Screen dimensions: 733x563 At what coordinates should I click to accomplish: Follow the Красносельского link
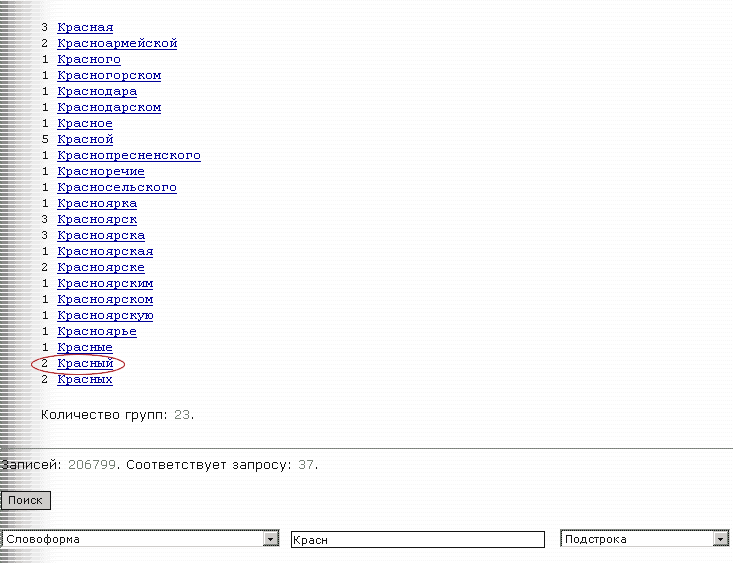coord(117,188)
